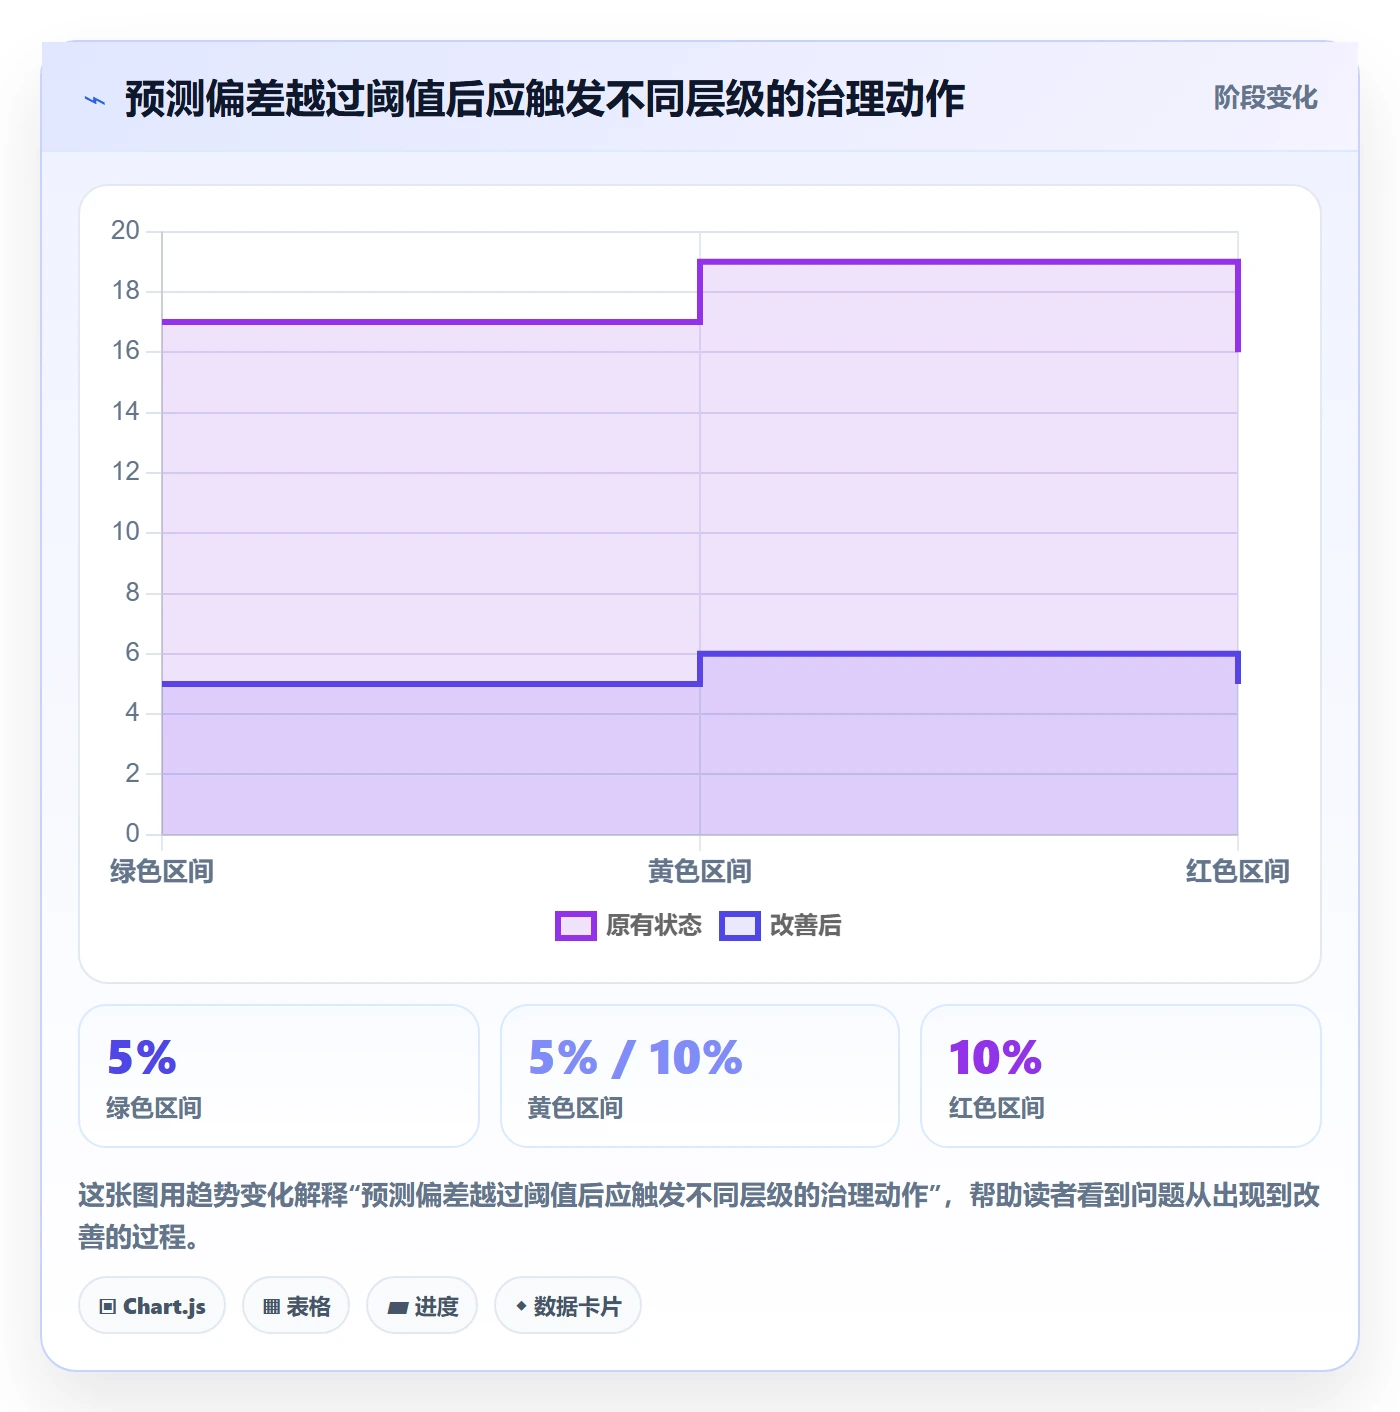Click the 绿色区间 card caption
Viewport: 1400px width, 1412px height.
coord(154,1108)
